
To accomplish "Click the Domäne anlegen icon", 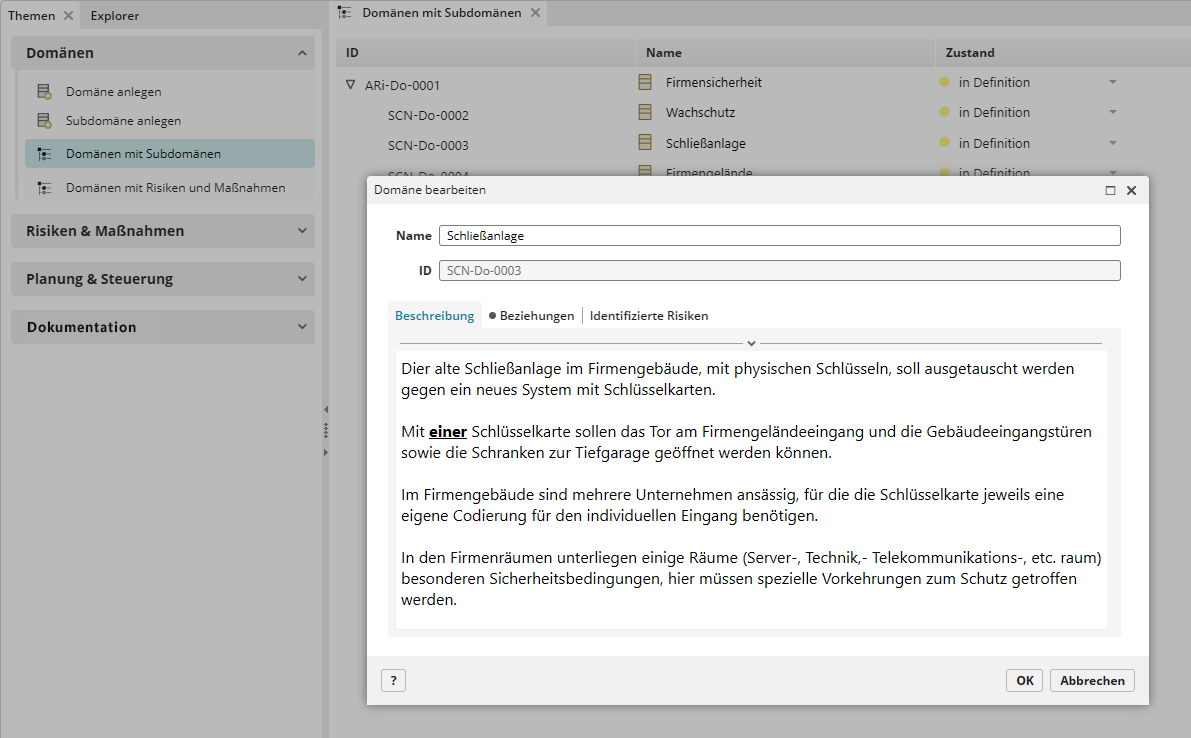I will (45, 92).
